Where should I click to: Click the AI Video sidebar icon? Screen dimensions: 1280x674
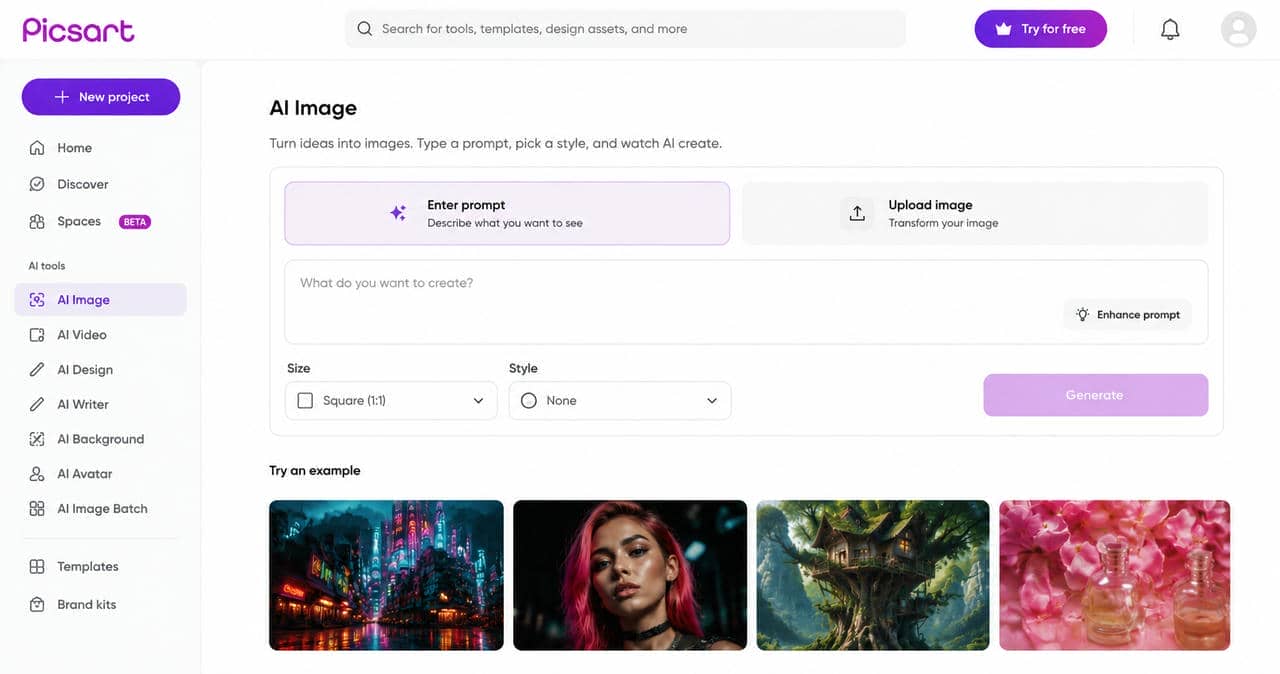click(37, 335)
